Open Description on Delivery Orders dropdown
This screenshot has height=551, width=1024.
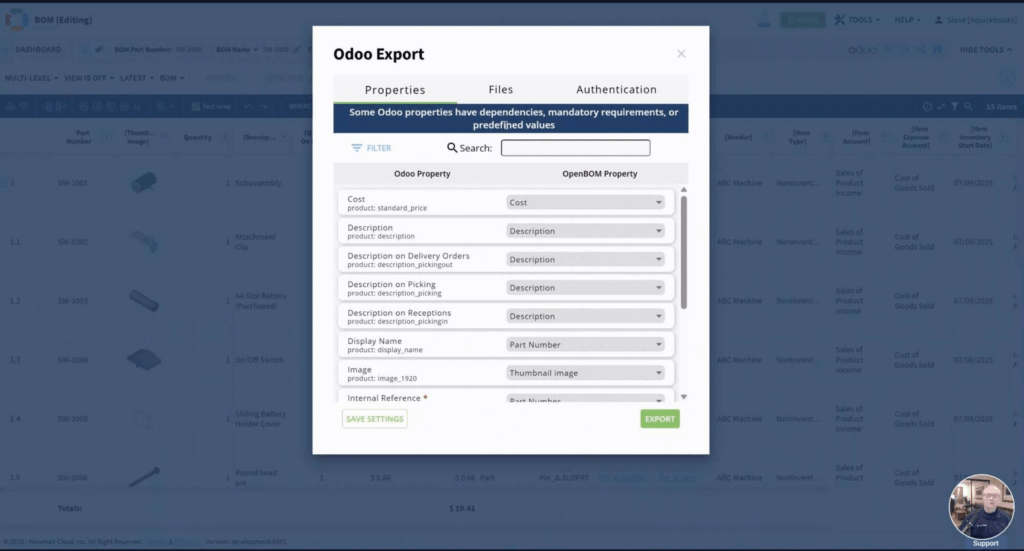click(585, 259)
